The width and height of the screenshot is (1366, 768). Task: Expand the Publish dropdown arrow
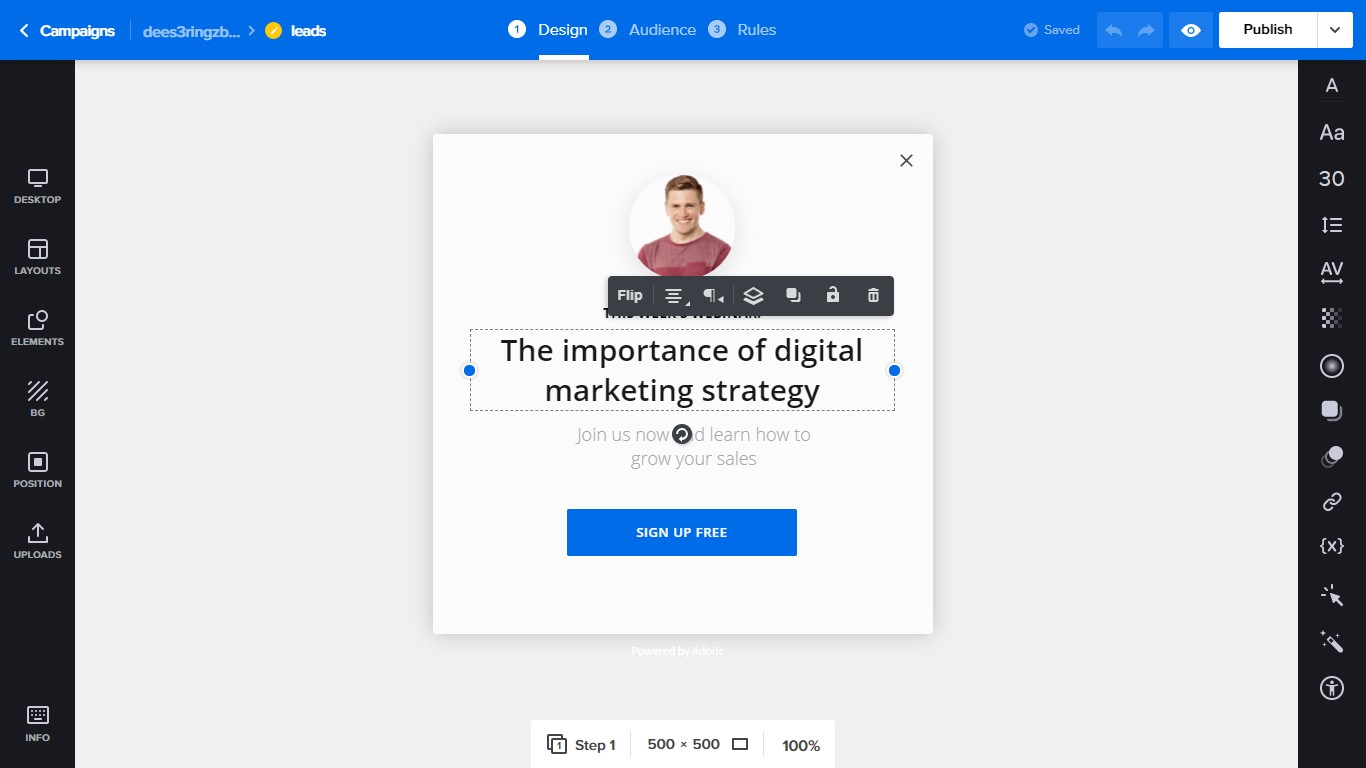point(1335,30)
